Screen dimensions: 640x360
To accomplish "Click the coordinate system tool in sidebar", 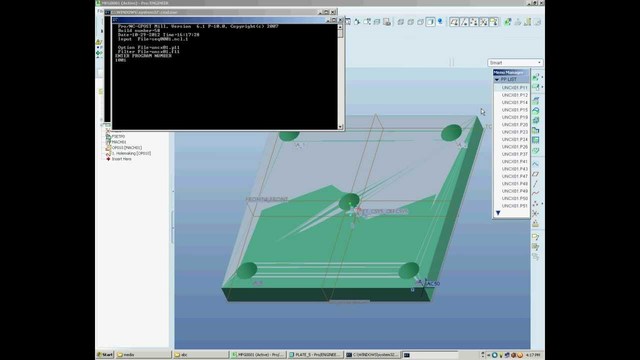I will point(536,213).
